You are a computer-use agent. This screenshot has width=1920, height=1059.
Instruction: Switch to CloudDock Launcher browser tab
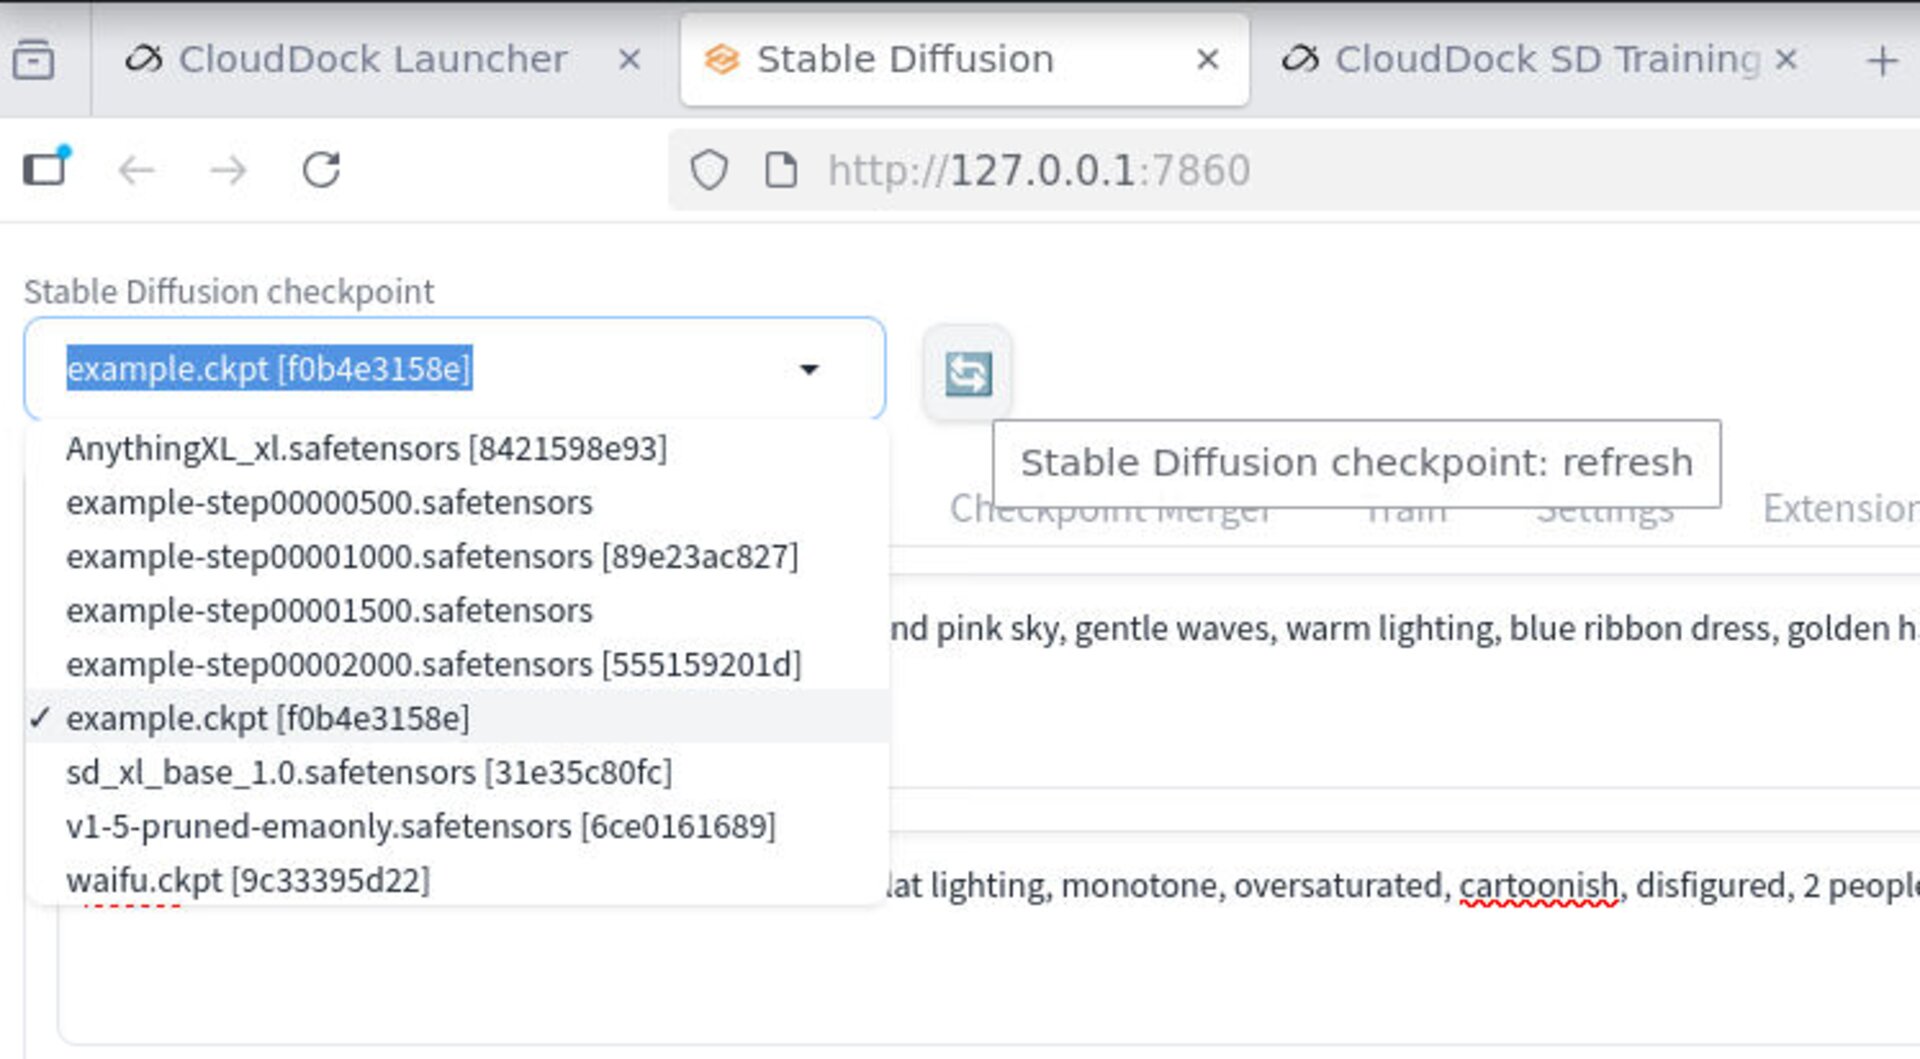[x=372, y=60]
